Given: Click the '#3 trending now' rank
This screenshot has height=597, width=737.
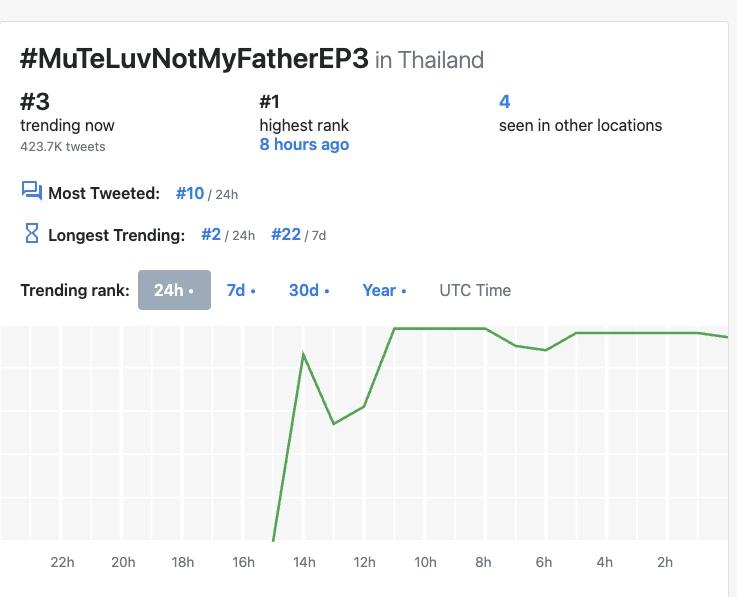Looking at the screenshot, I should [x=35, y=101].
